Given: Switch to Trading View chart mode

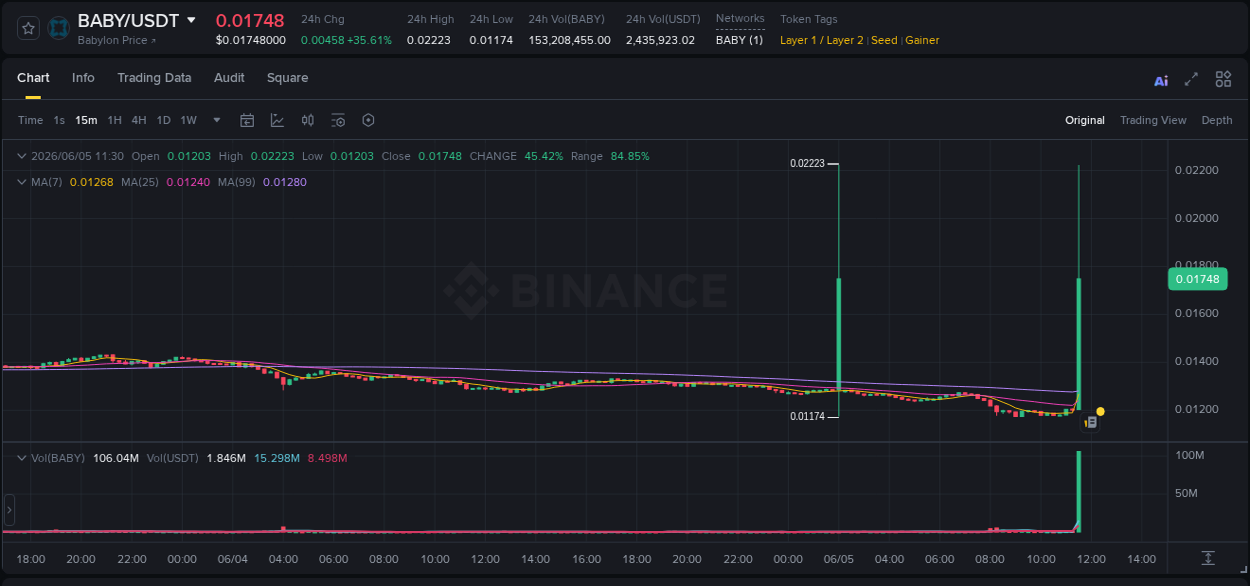Looking at the screenshot, I should point(1153,120).
